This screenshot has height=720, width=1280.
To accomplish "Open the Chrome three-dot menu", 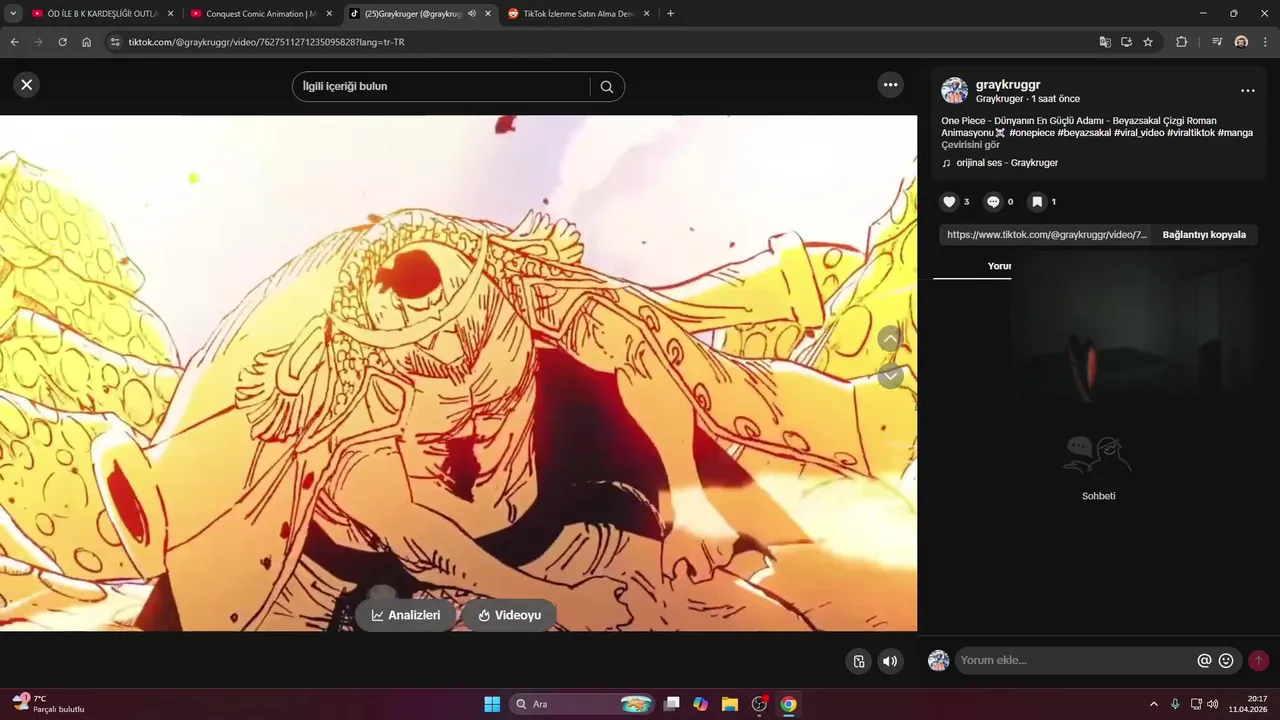I will coord(1265,42).
